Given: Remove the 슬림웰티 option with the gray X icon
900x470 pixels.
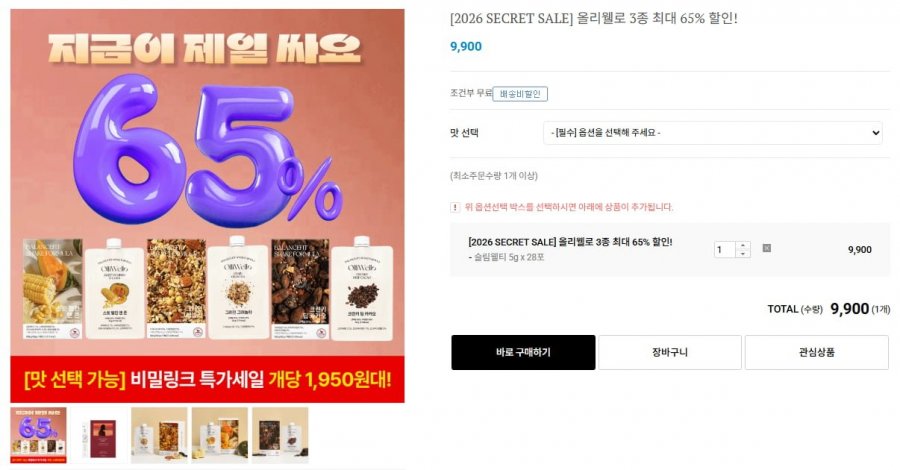Looking at the screenshot, I should 766,248.
